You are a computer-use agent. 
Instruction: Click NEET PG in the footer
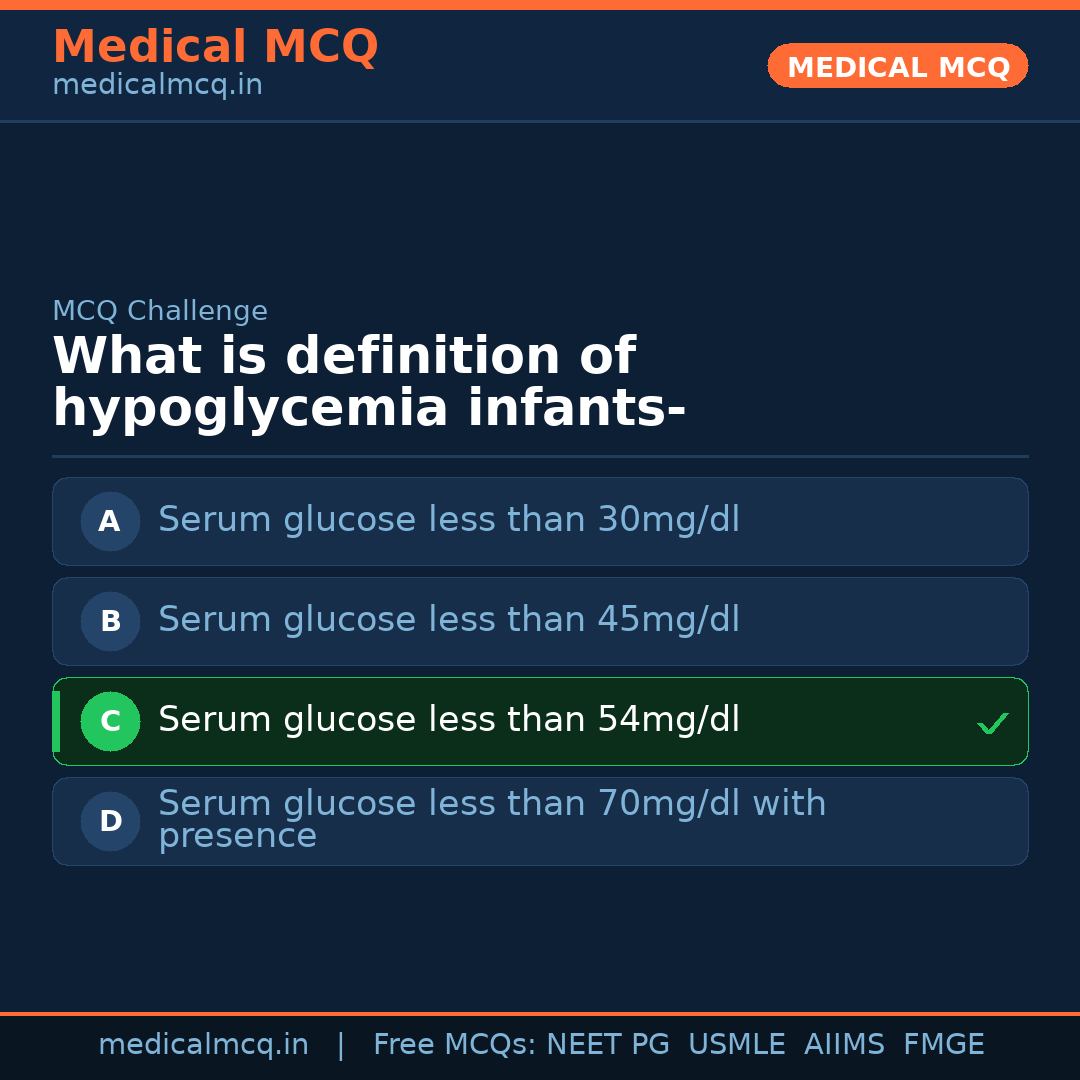608,1045
